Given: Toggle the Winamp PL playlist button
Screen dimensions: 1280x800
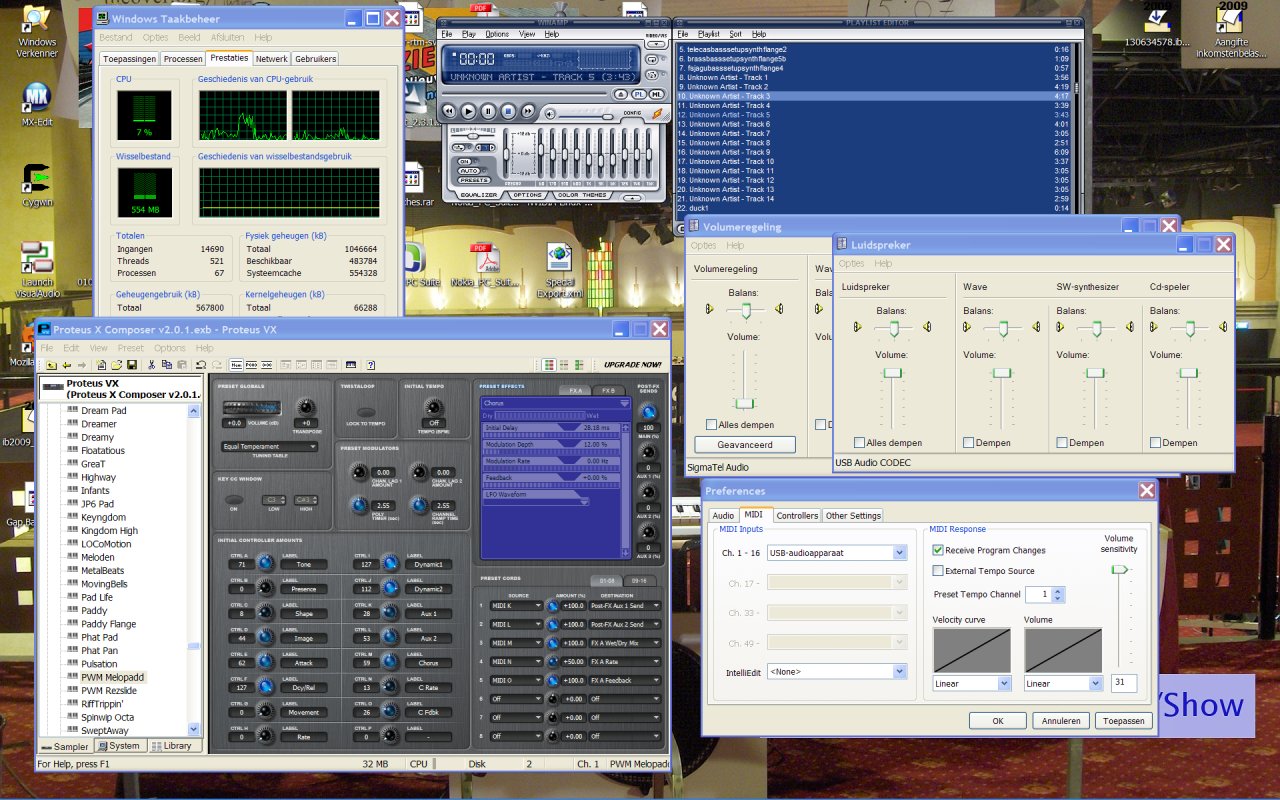Looking at the screenshot, I should (639, 94).
